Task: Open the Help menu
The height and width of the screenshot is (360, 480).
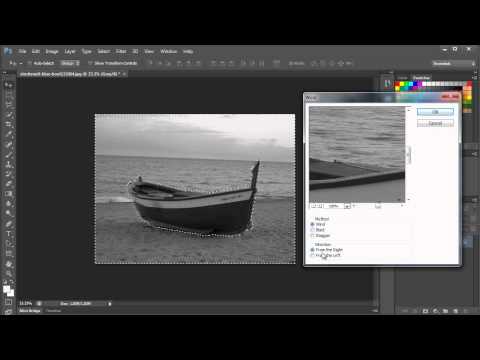Action: coord(188,51)
